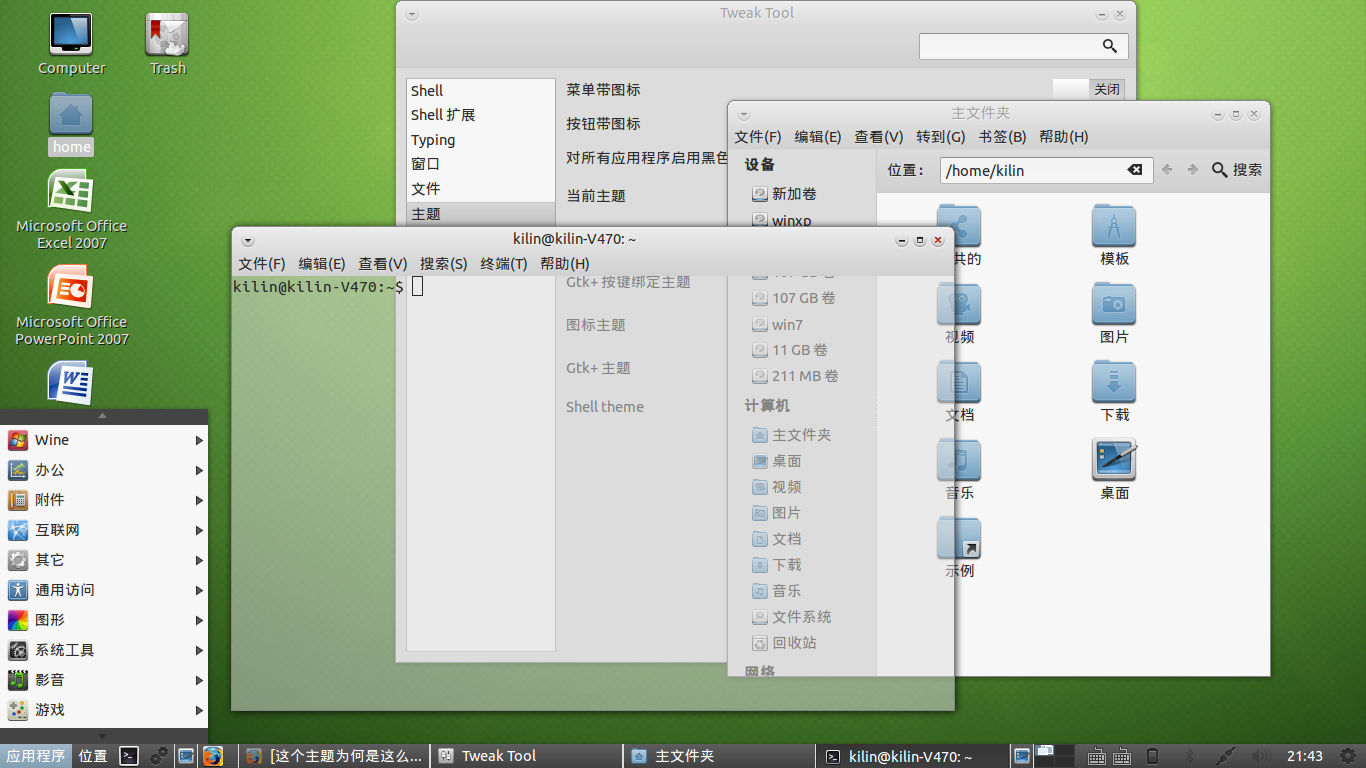Open the gears settings launcher in the panel
The image size is (1366, 768).
tap(158, 756)
